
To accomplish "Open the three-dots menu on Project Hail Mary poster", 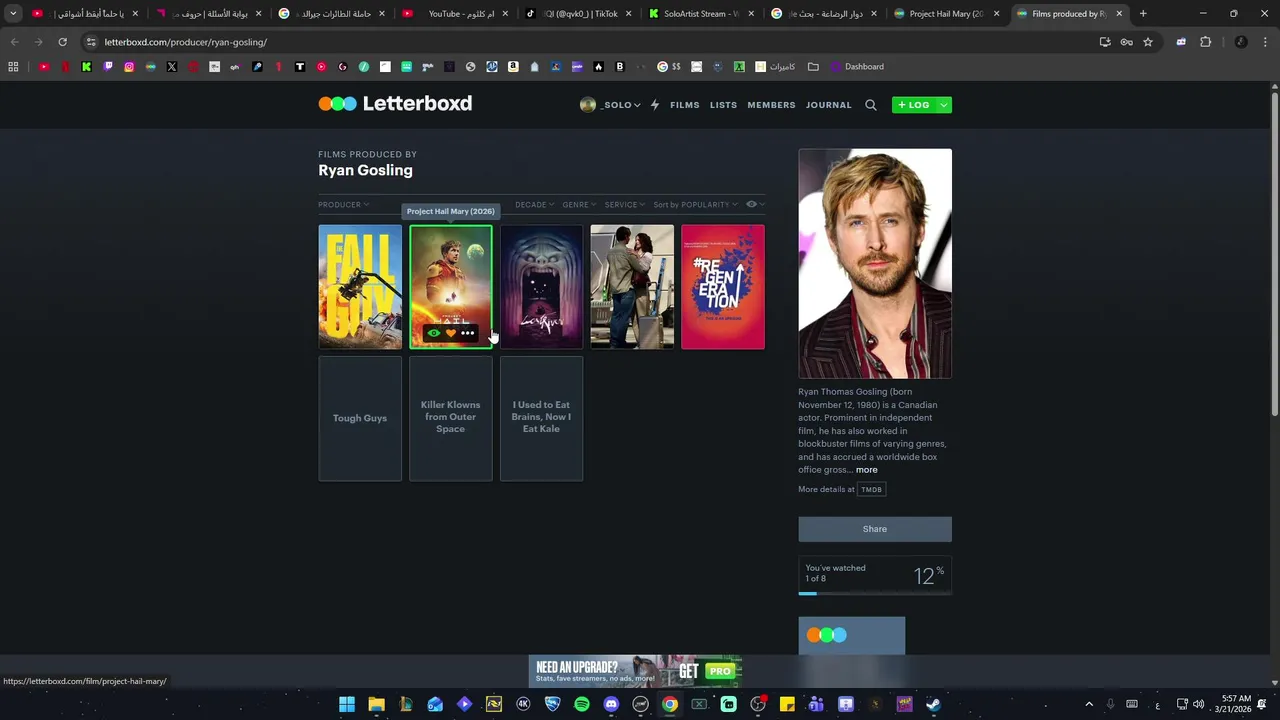I will click(x=467, y=333).
